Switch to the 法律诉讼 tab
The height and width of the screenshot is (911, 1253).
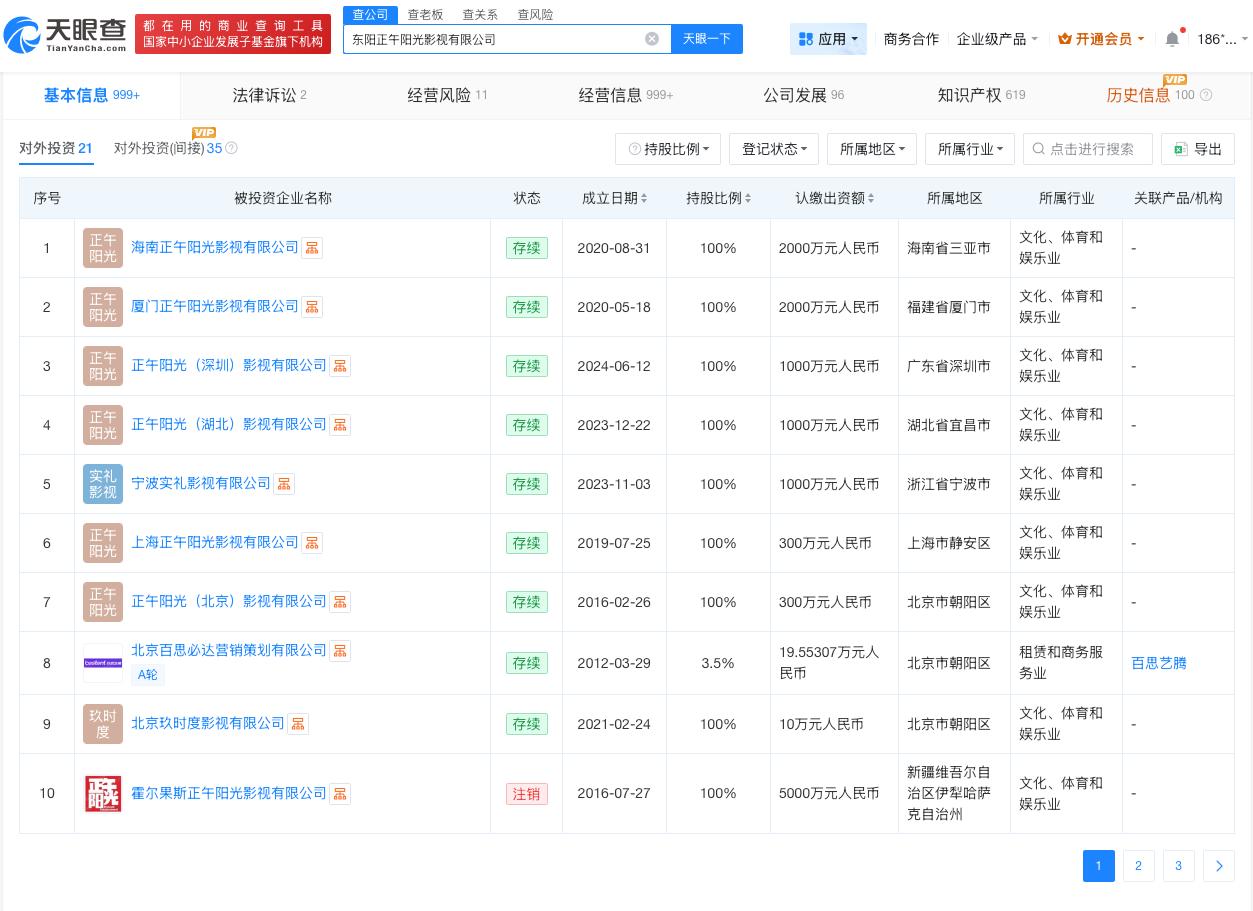tap(265, 95)
